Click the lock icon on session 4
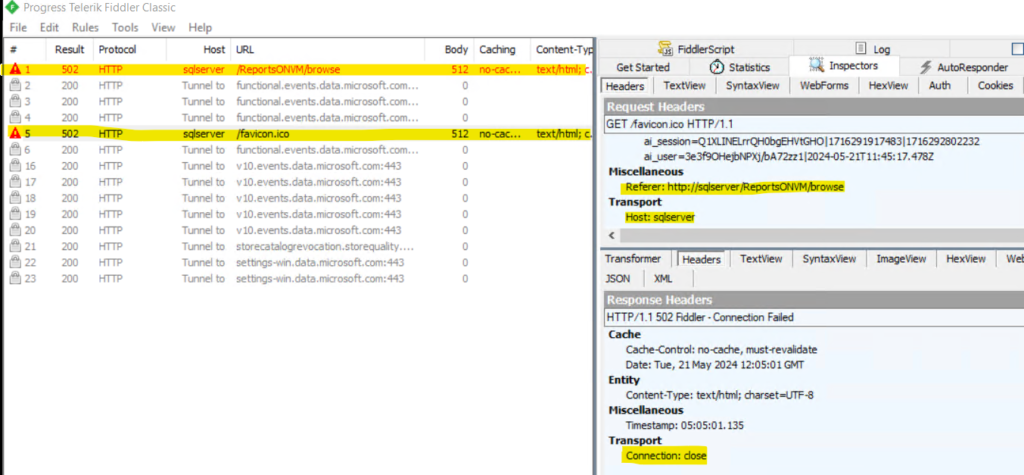Image resolution: width=1024 pixels, height=475 pixels. click(x=15, y=118)
